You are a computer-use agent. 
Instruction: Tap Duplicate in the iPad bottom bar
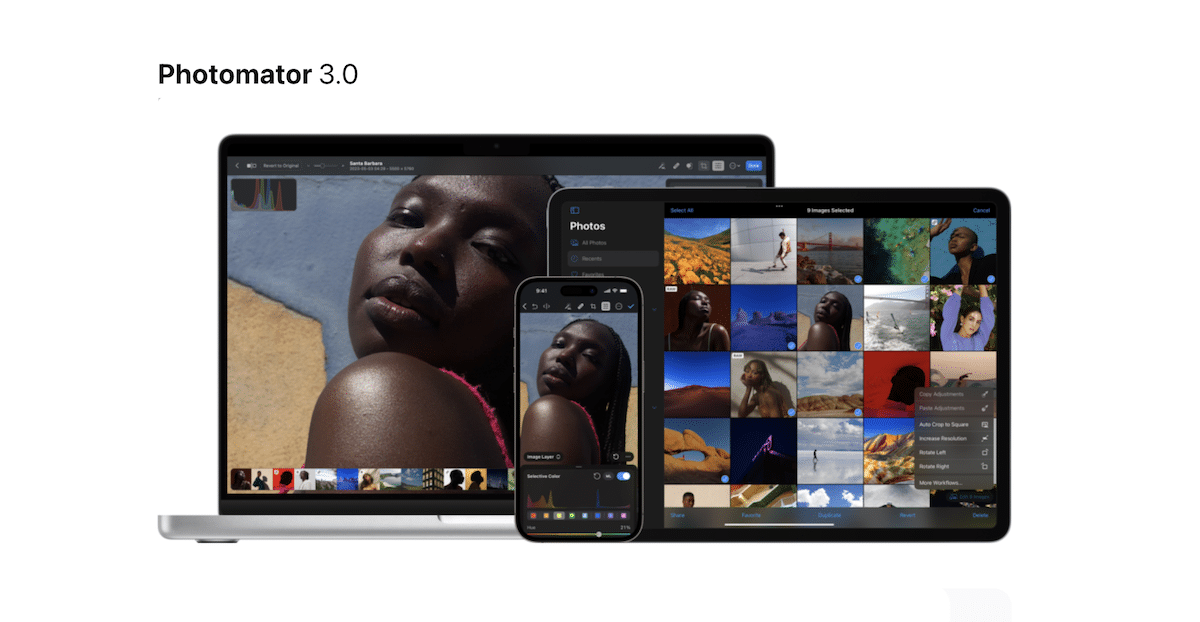click(829, 515)
